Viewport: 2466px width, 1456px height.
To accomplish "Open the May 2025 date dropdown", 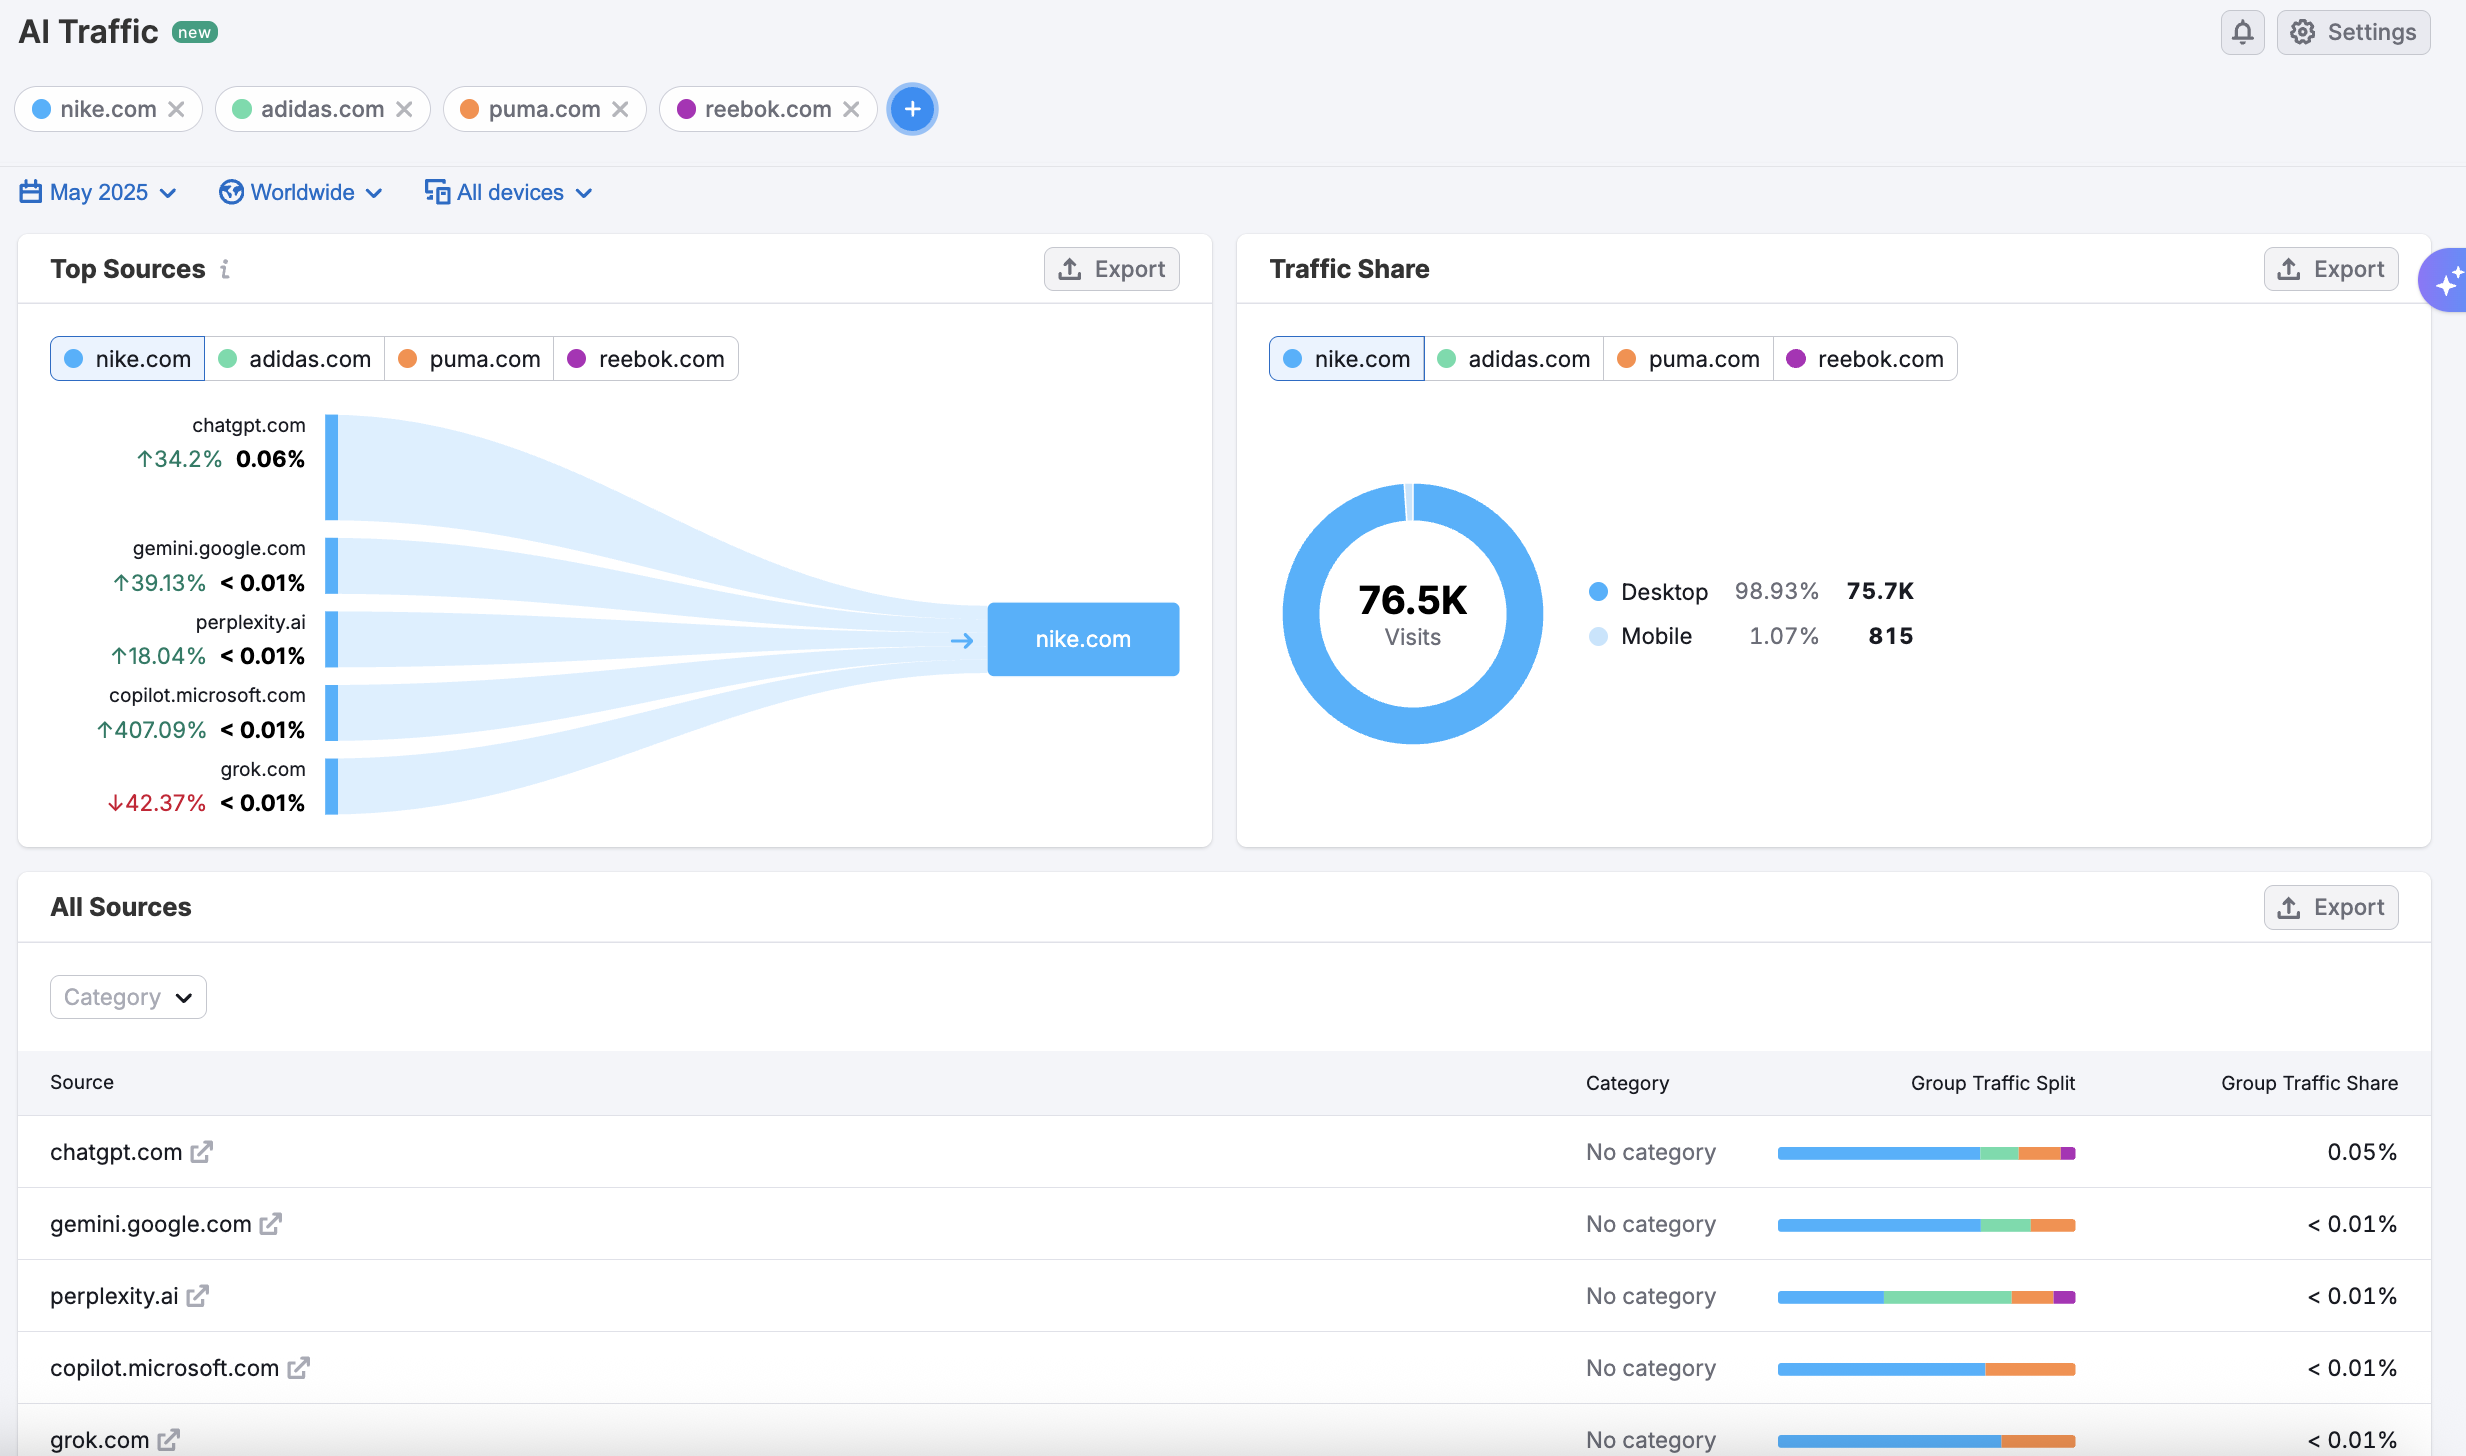I will coord(98,192).
